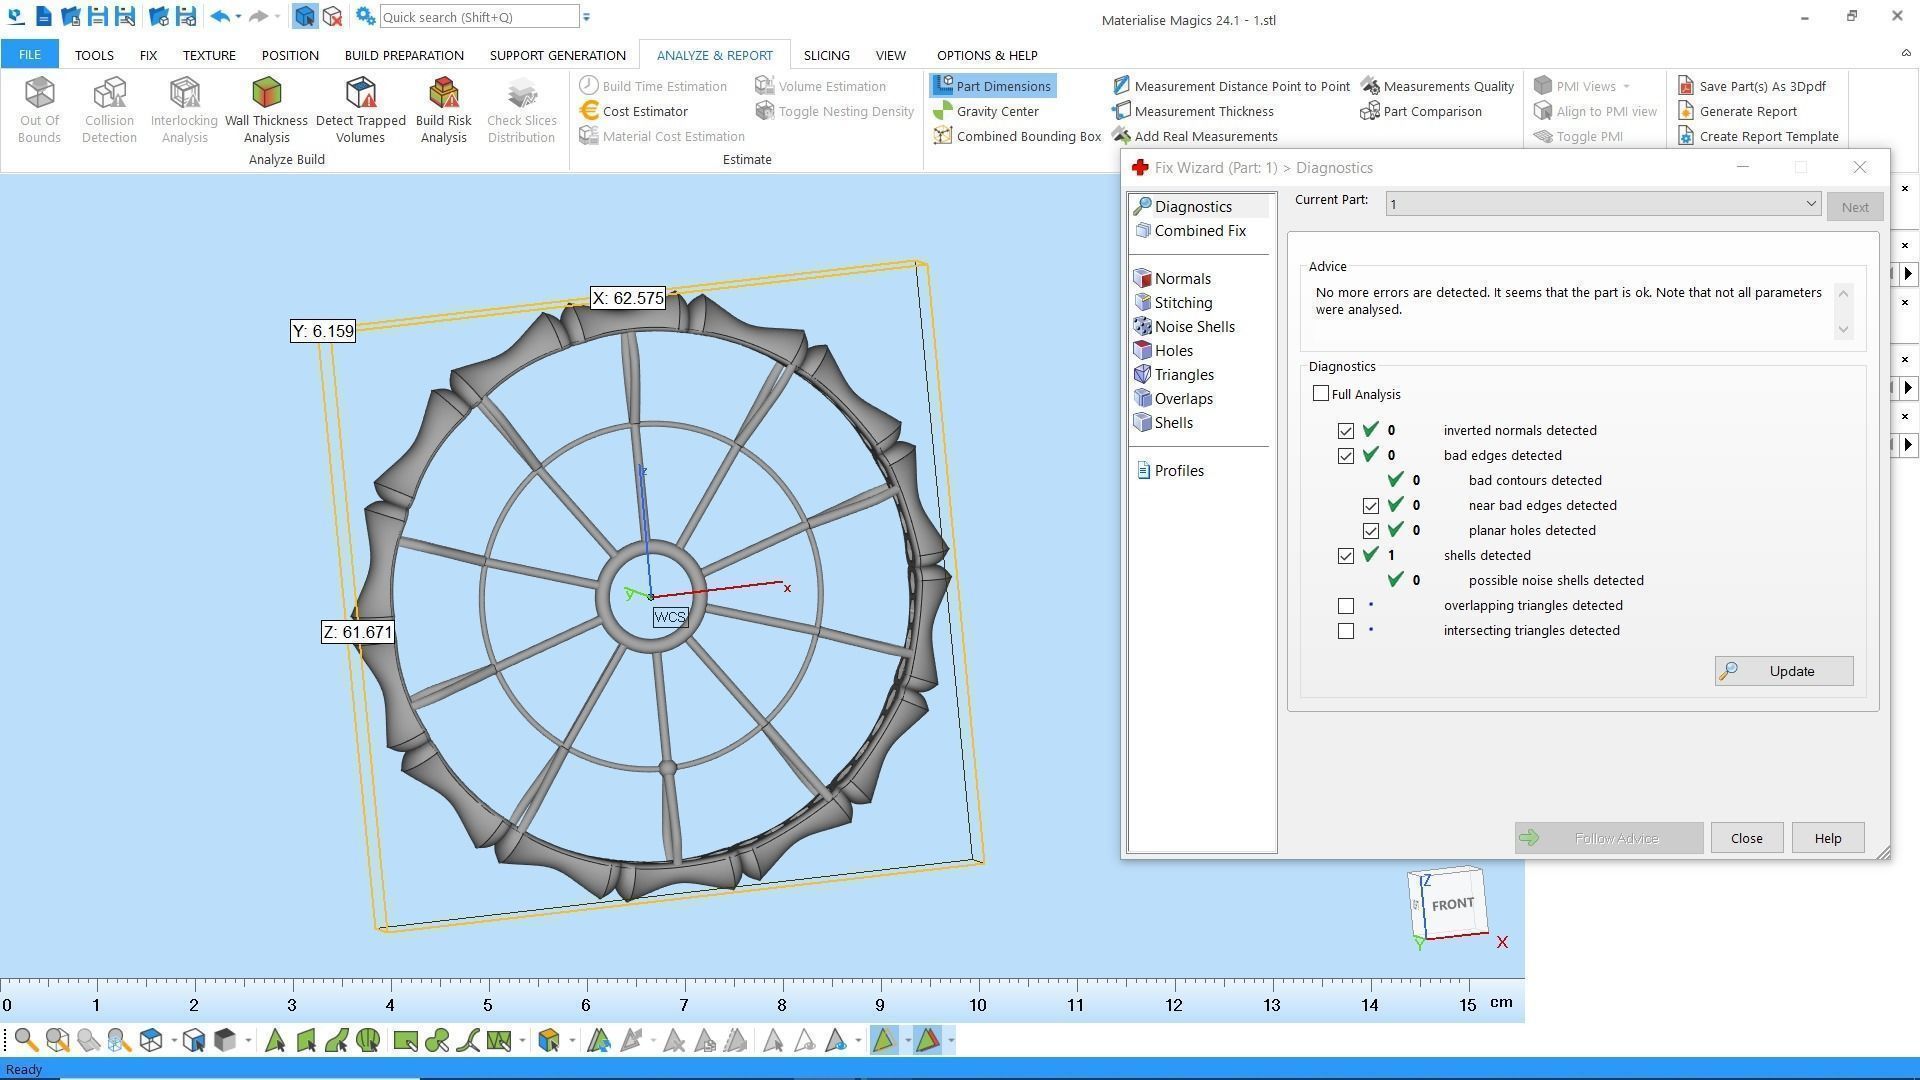This screenshot has width=1920, height=1080.
Task: Uncheck inverted normals detected checkbox
Action: click(1346, 431)
